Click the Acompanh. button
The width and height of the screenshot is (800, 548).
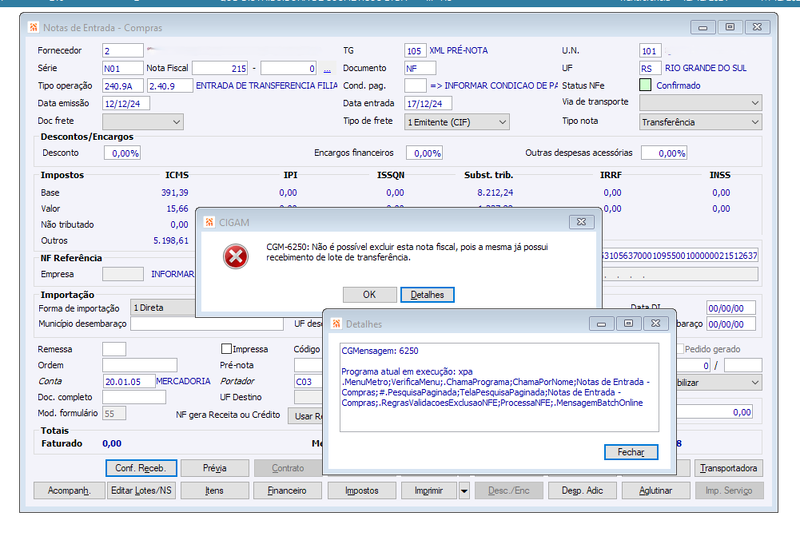69,490
